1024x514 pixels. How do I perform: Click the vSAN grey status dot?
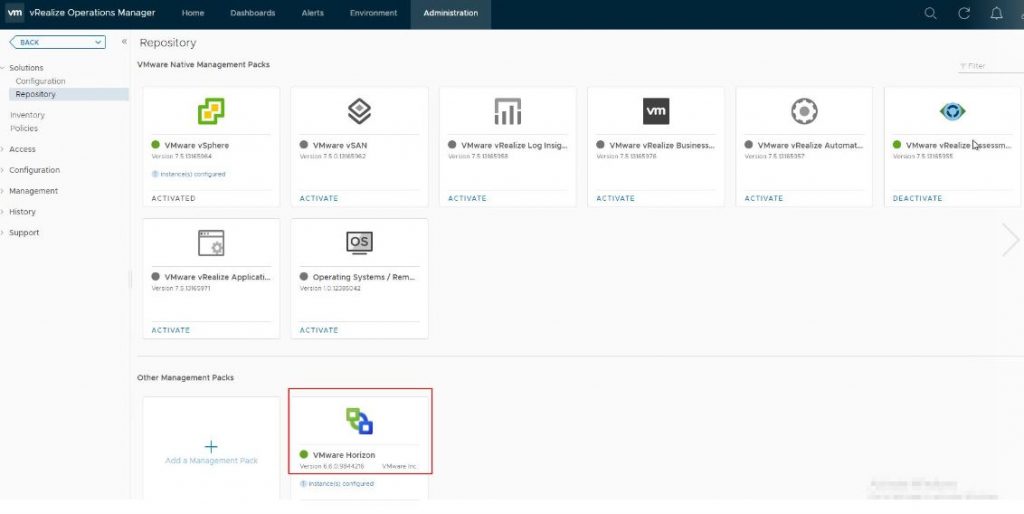pyautogui.click(x=304, y=145)
